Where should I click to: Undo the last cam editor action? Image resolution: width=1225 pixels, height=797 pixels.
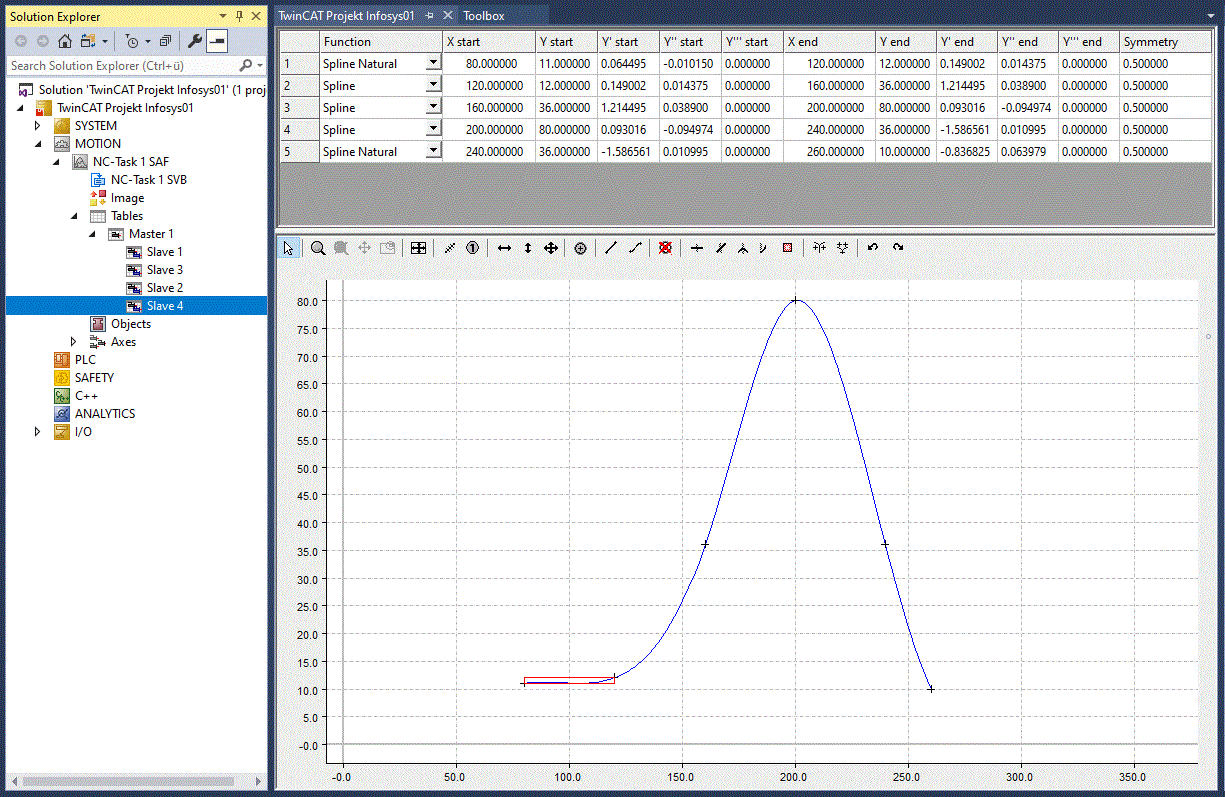tap(873, 248)
